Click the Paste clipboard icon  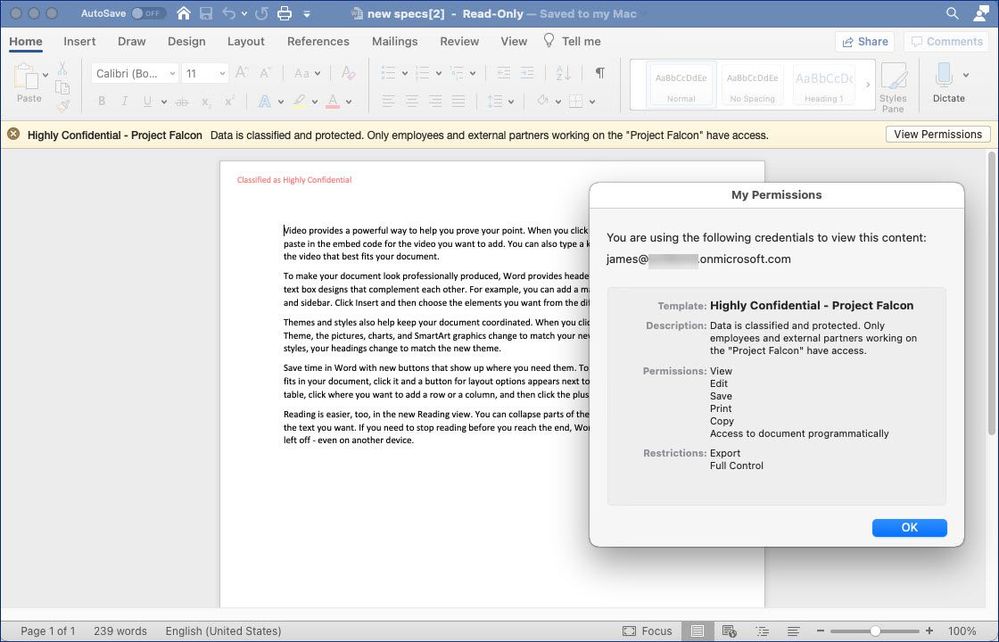click(27, 76)
